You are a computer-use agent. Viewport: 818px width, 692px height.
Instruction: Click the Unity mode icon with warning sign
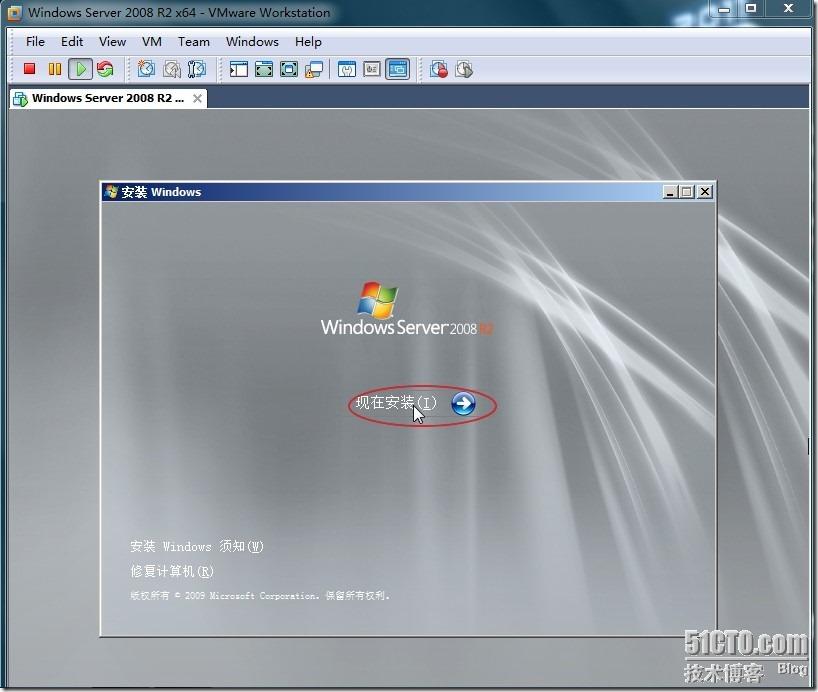point(314,69)
